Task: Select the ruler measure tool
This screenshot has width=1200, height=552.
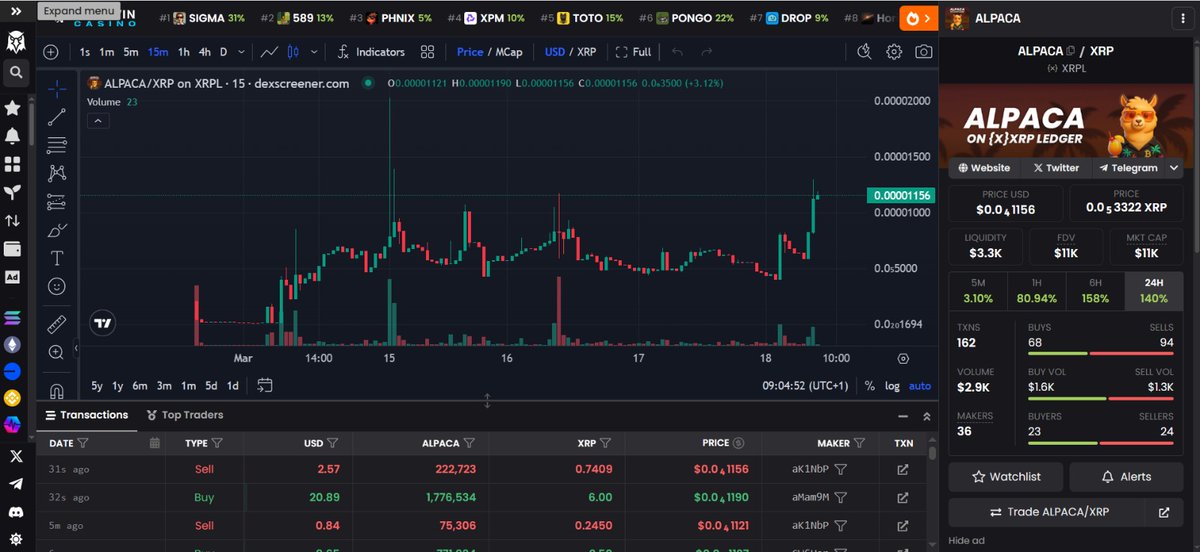Action: [x=57, y=324]
